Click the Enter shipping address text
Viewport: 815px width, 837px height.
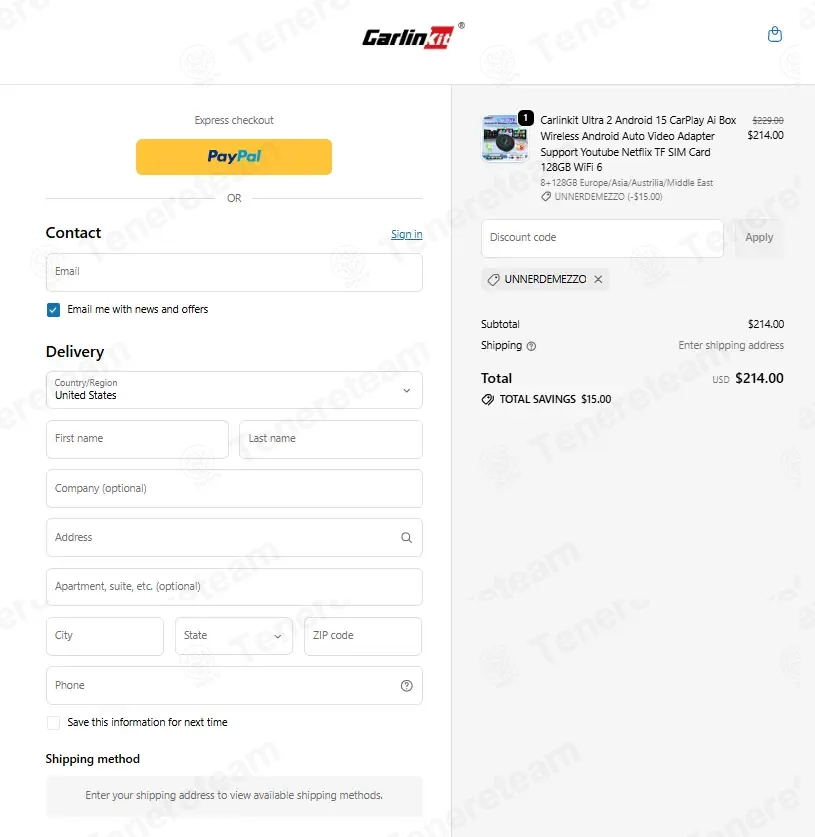(731, 345)
